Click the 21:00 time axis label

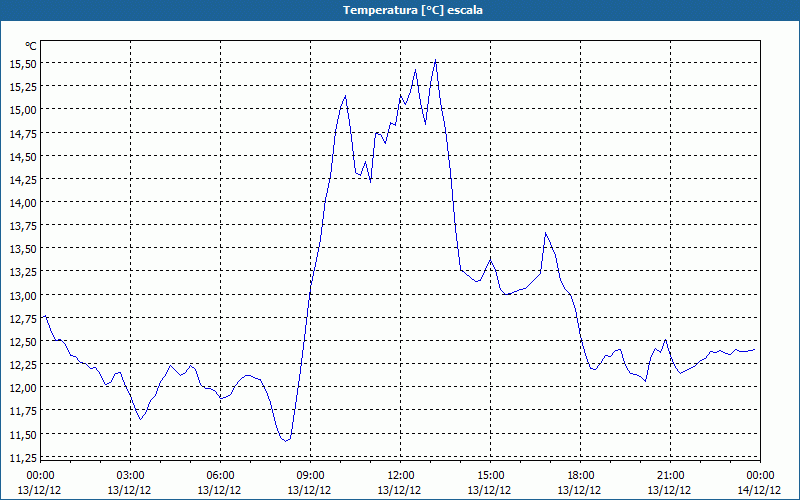click(x=670, y=476)
